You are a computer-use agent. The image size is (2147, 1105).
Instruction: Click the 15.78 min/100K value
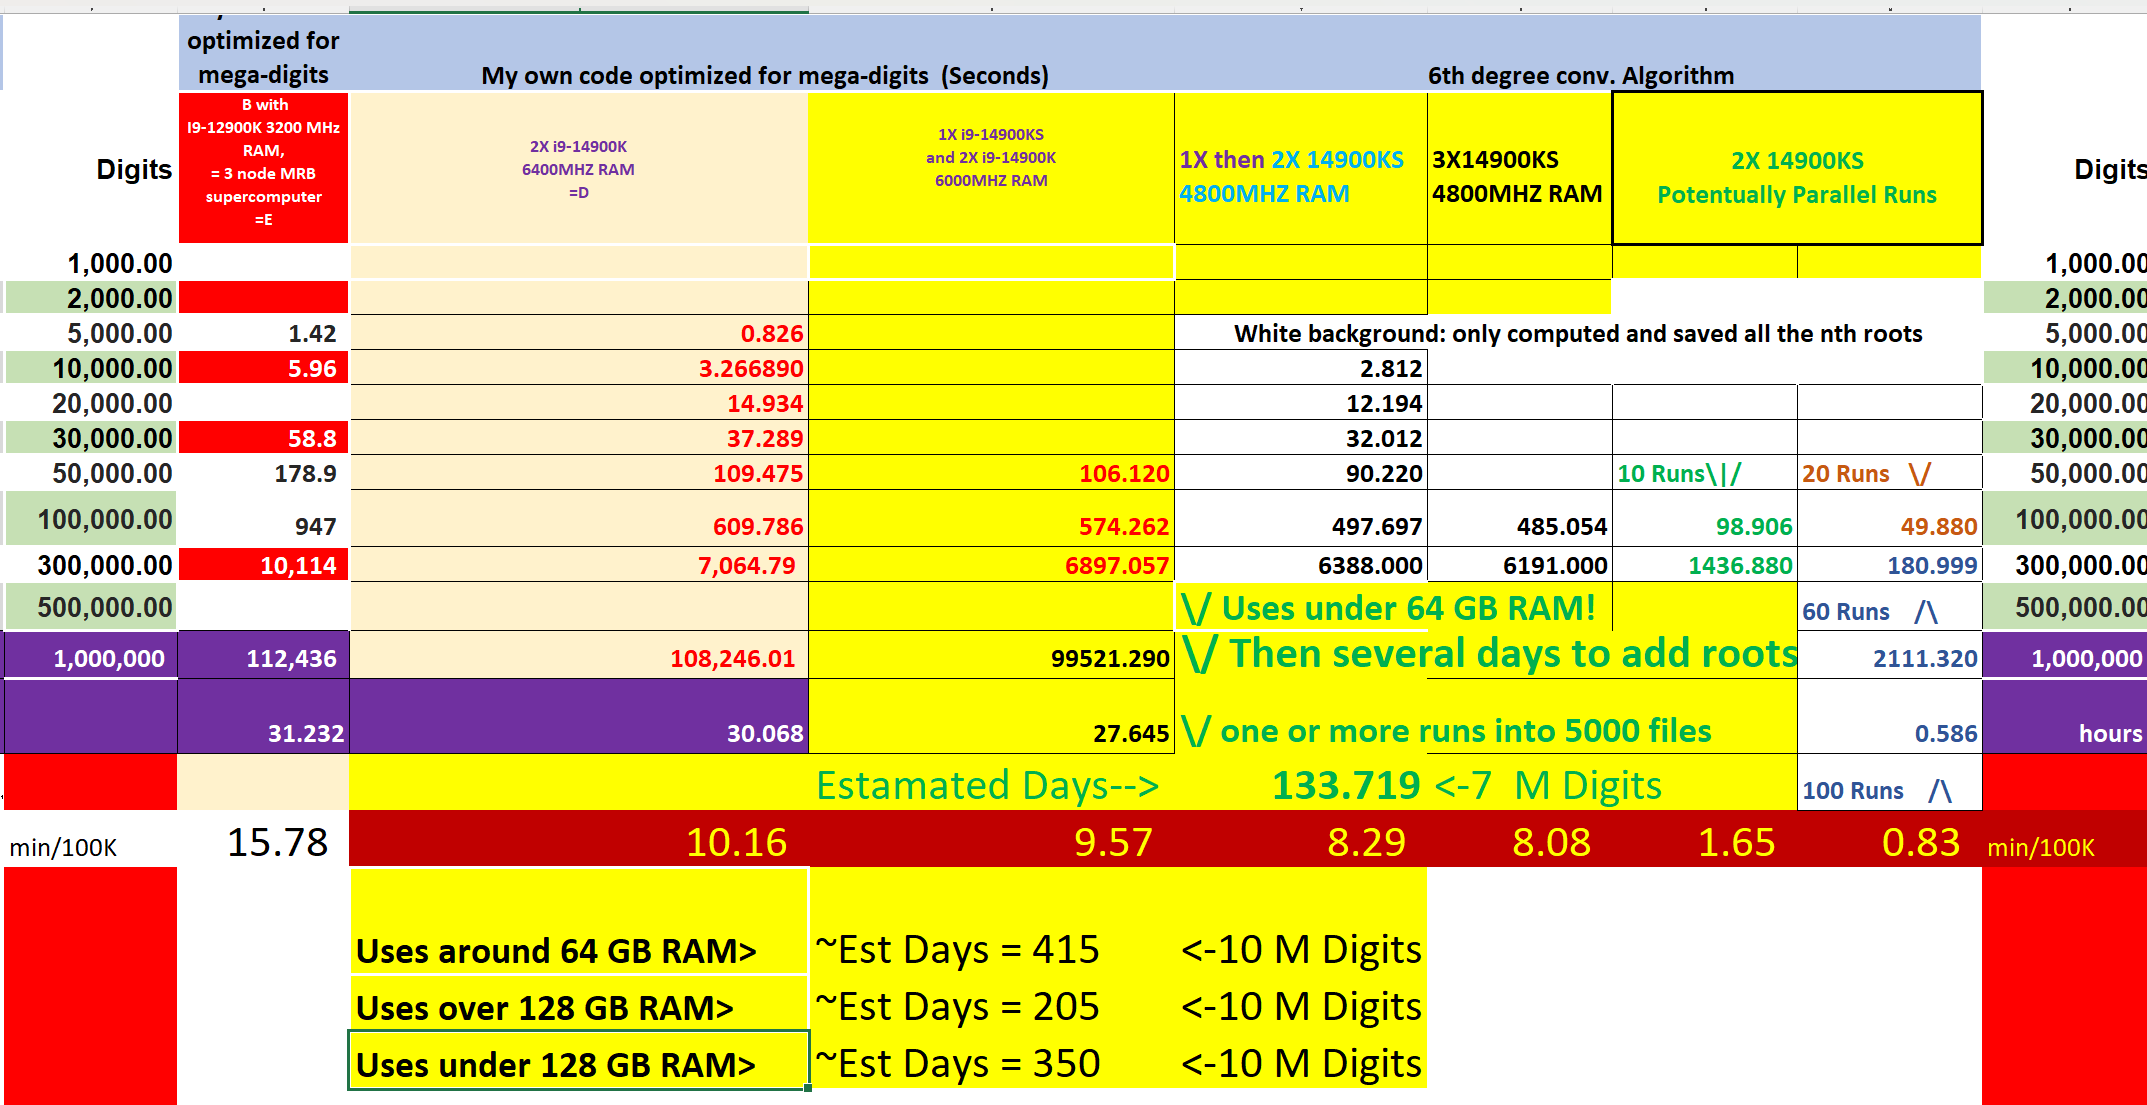pyautogui.click(x=277, y=842)
